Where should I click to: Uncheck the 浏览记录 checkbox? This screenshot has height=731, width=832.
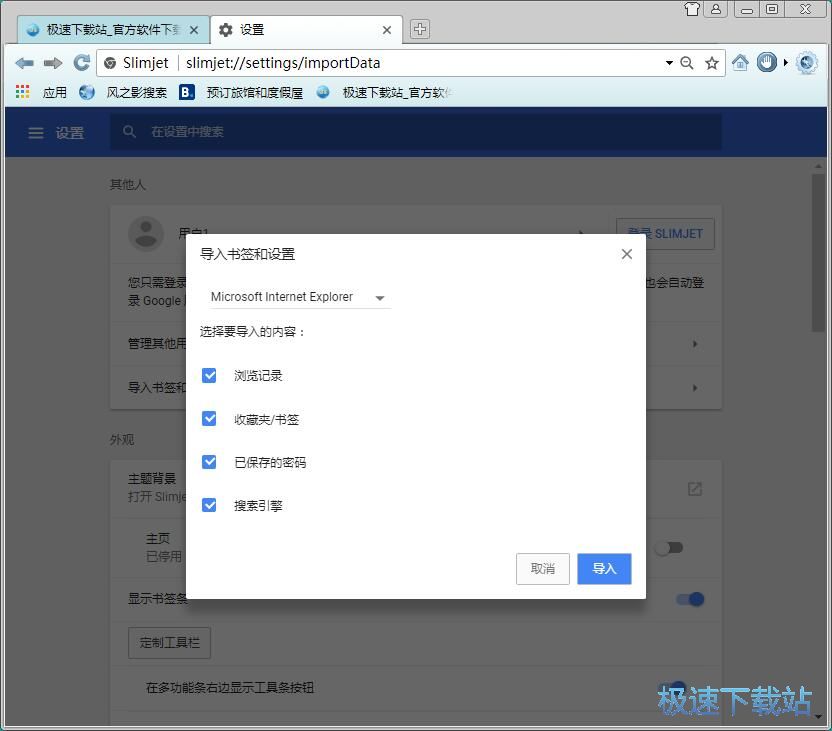[x=209, y=376]
